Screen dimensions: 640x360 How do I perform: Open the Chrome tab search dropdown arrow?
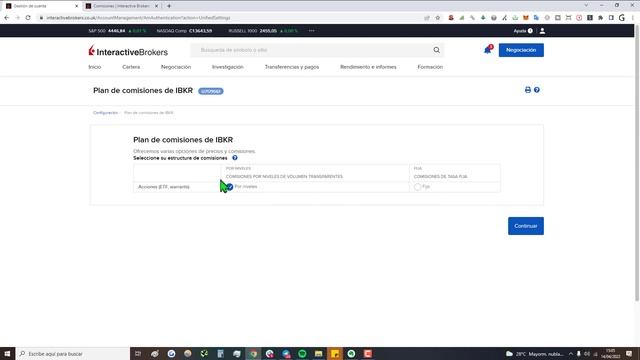[586, 5]
